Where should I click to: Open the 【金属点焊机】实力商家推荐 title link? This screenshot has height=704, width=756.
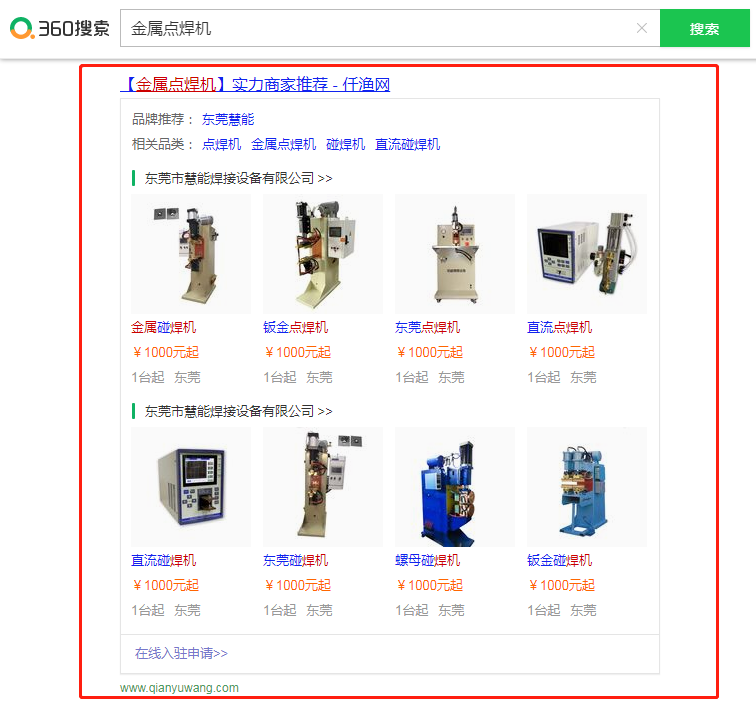[x=255, y=84]
